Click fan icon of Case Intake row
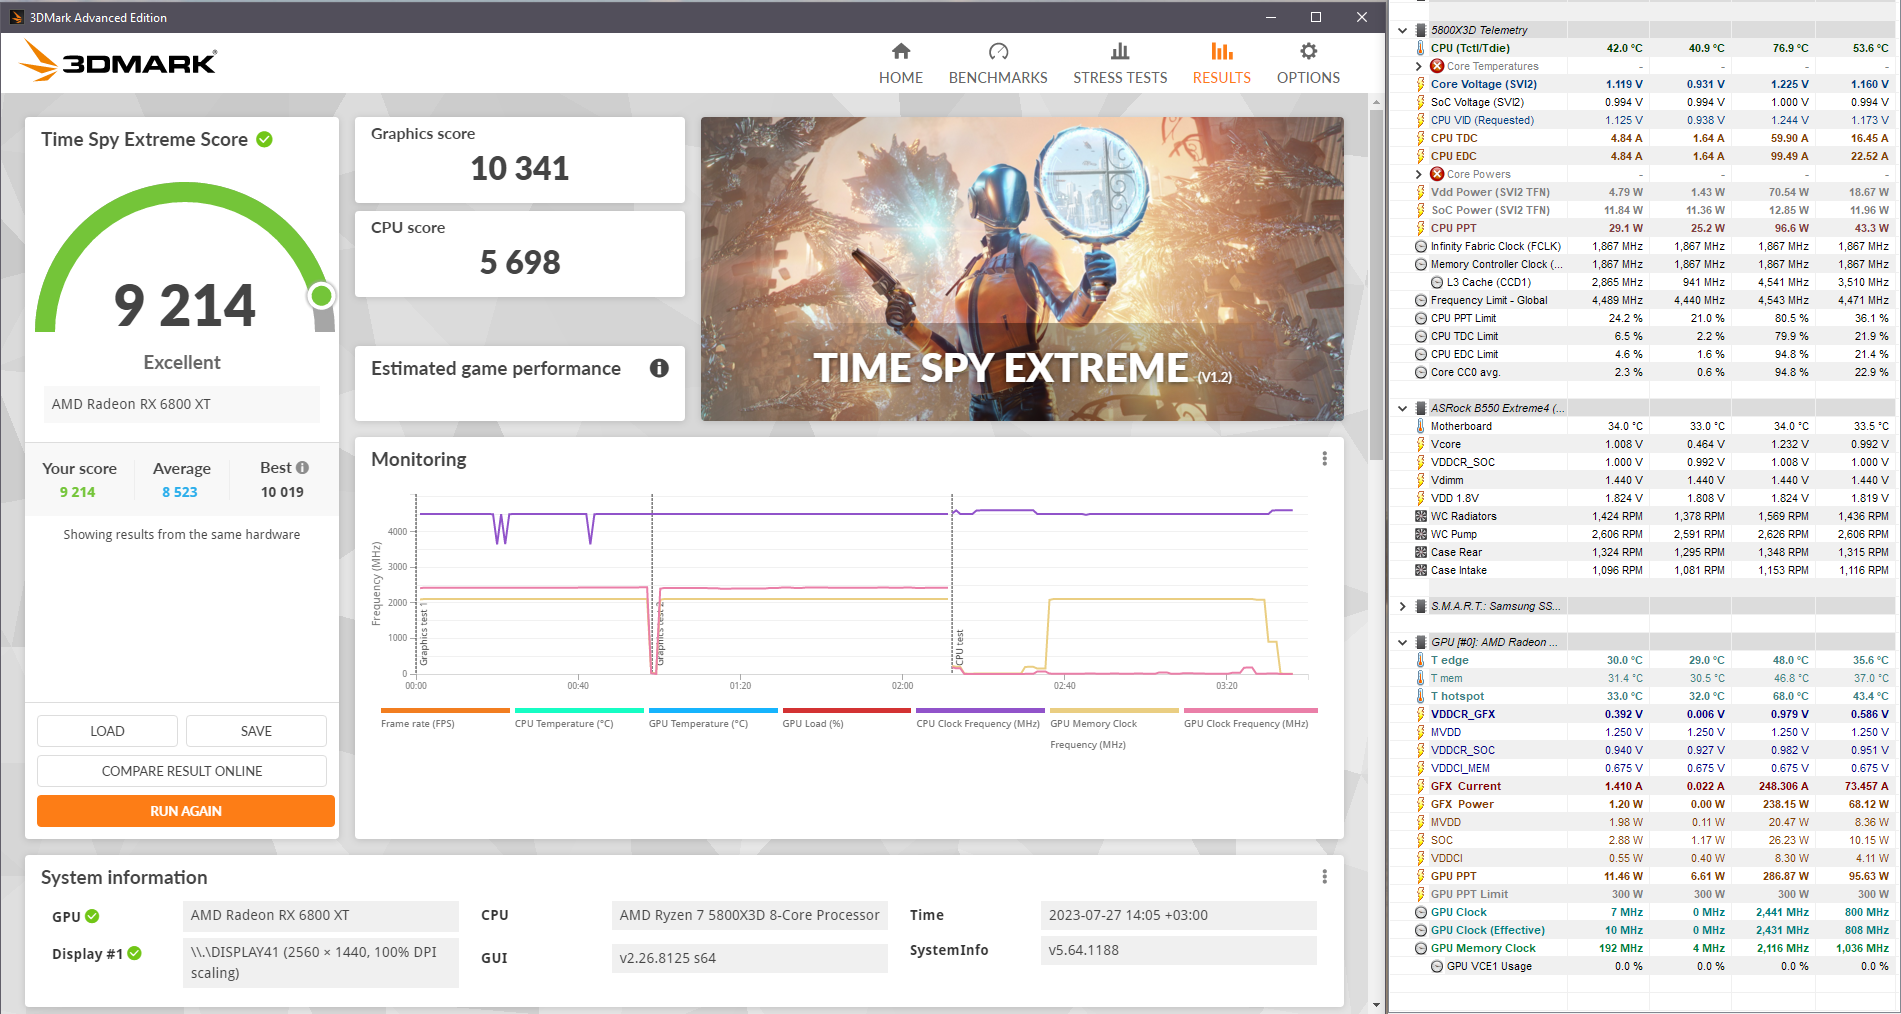Screen dimensions: 1901x1014 tap(1421, 570)
